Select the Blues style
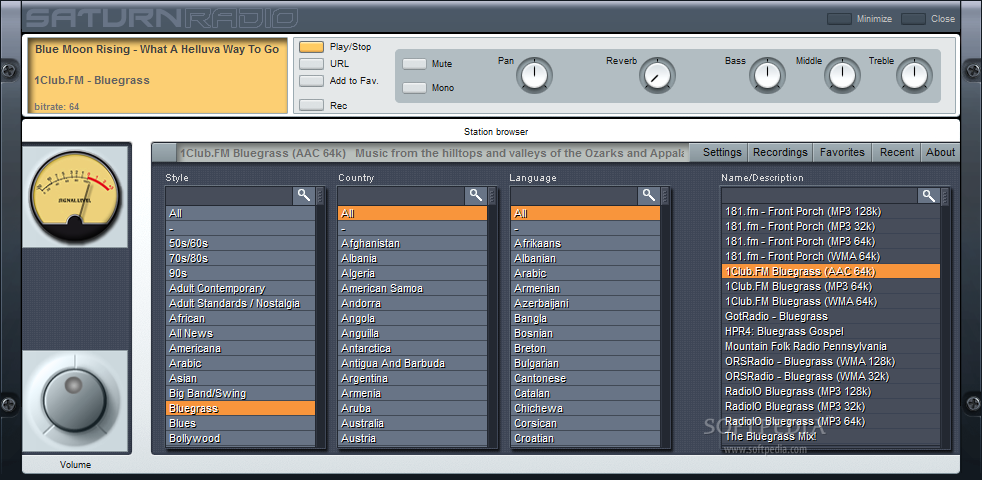 point(240,424)
